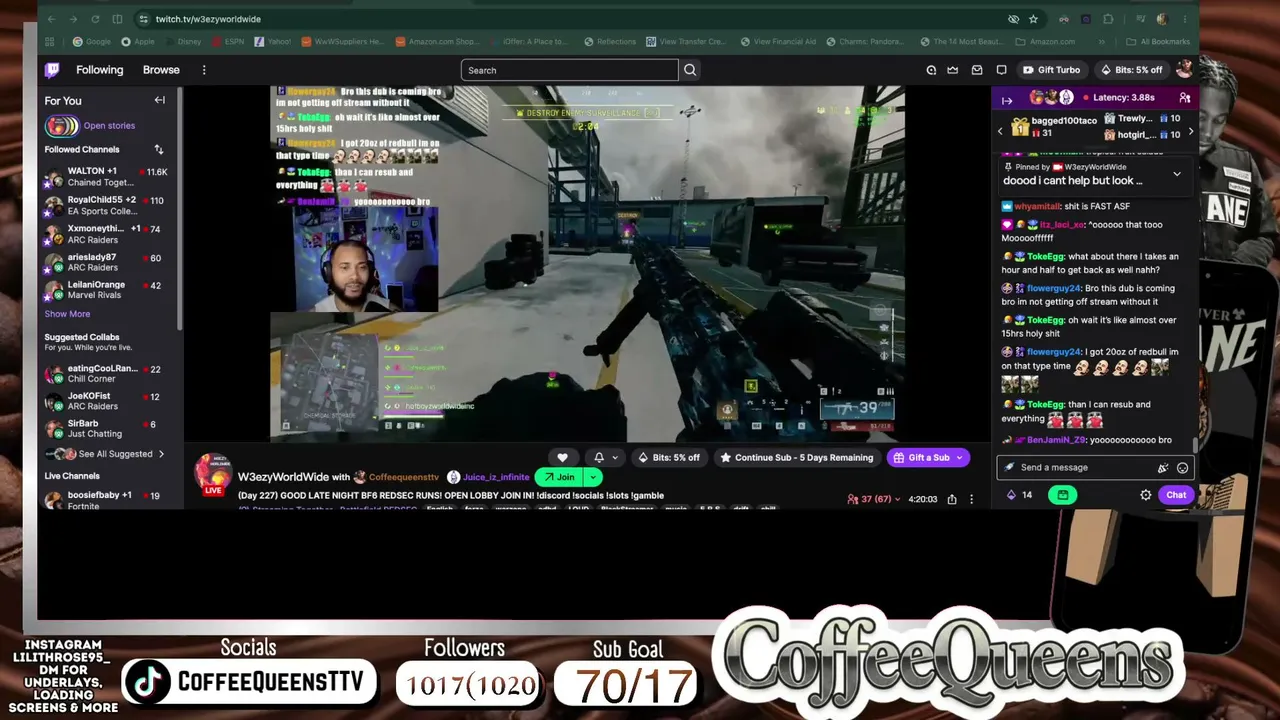Image resolution: width=1280 pixels, height=720 pixels.
Task: Go to next gift leaderboard entry
Action: 1190,131
